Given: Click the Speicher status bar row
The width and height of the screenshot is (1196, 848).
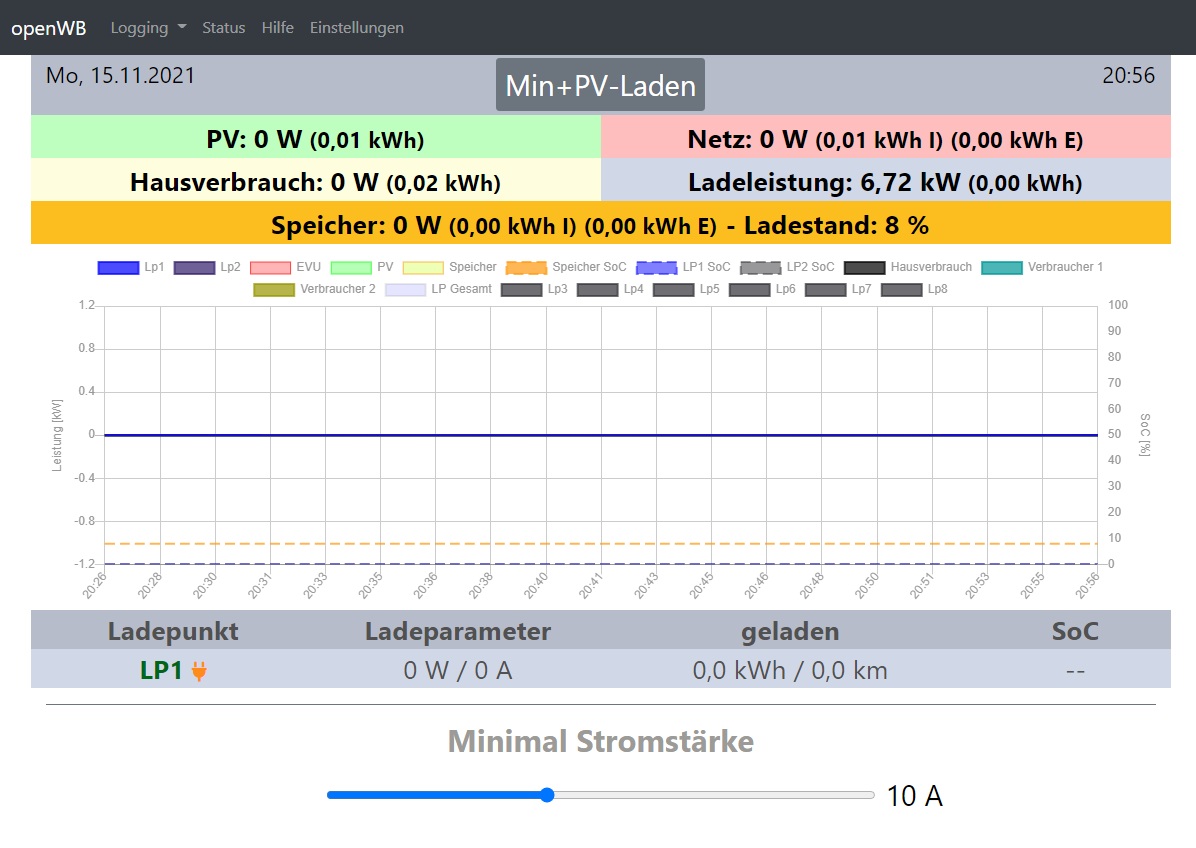Looking at the screenshot, I should pyautogui.click(x=600, y=223).
